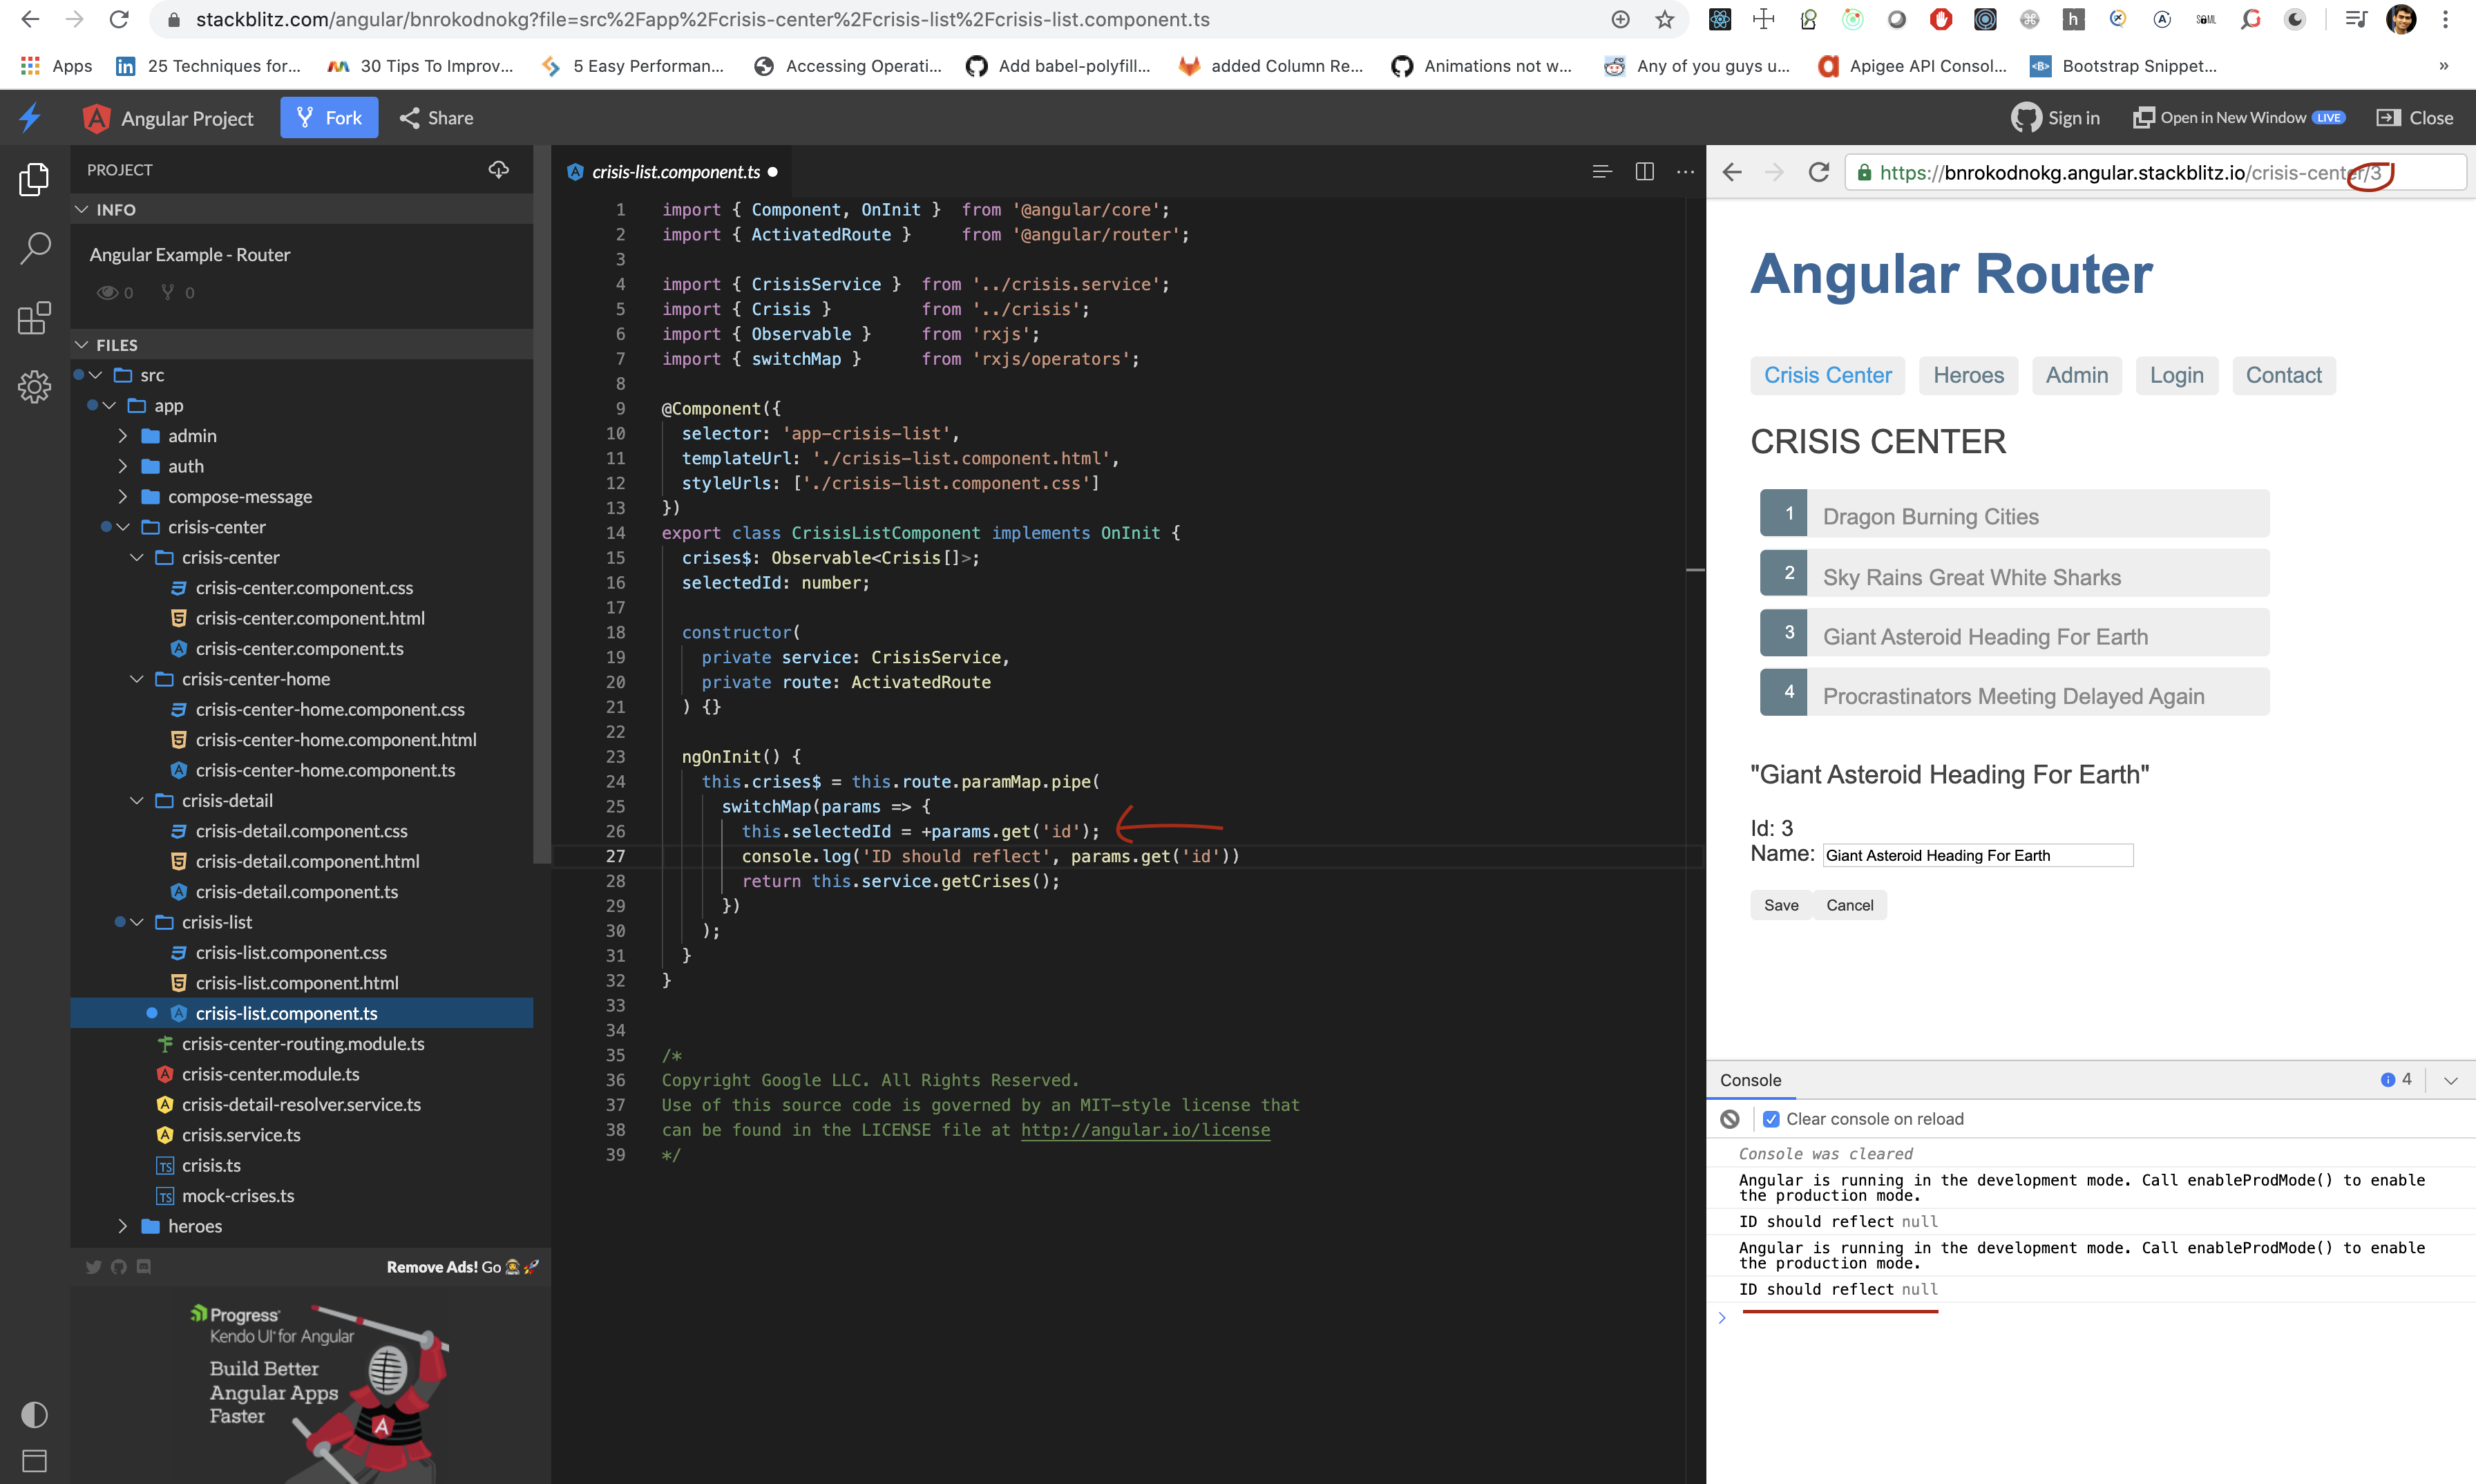Open the Search panel in the sidebar
Screen dimensions: 2476x1484
coord(34,247)
